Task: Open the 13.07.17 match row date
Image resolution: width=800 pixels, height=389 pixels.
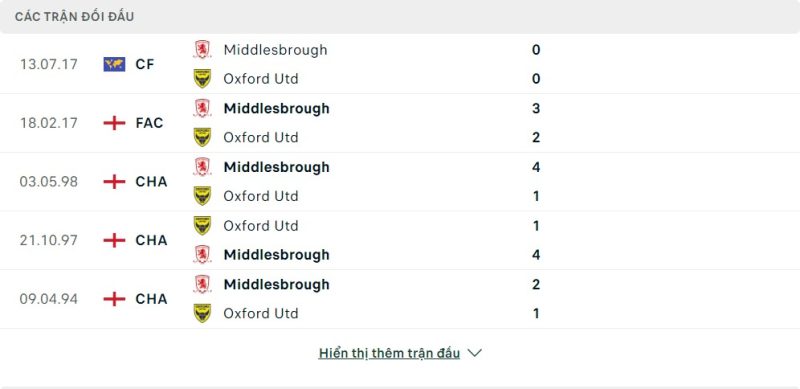Action: click(x=49, y=64)
